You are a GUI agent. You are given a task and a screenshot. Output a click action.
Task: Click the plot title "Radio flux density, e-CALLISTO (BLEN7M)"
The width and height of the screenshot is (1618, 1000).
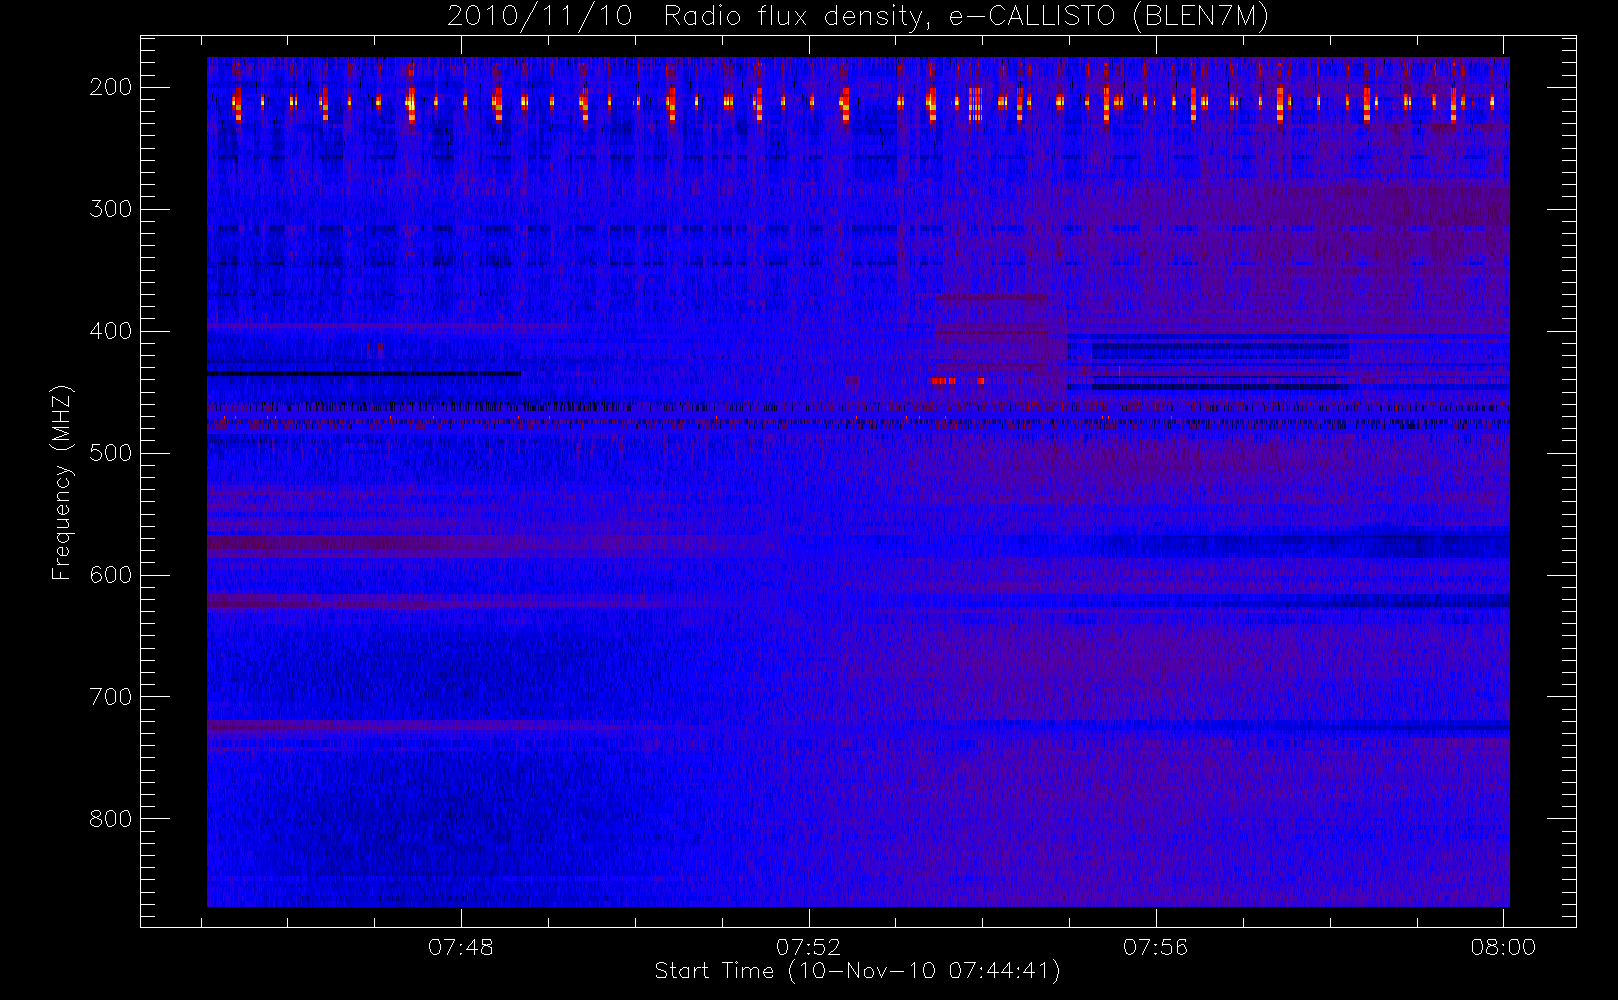point(966,17)
